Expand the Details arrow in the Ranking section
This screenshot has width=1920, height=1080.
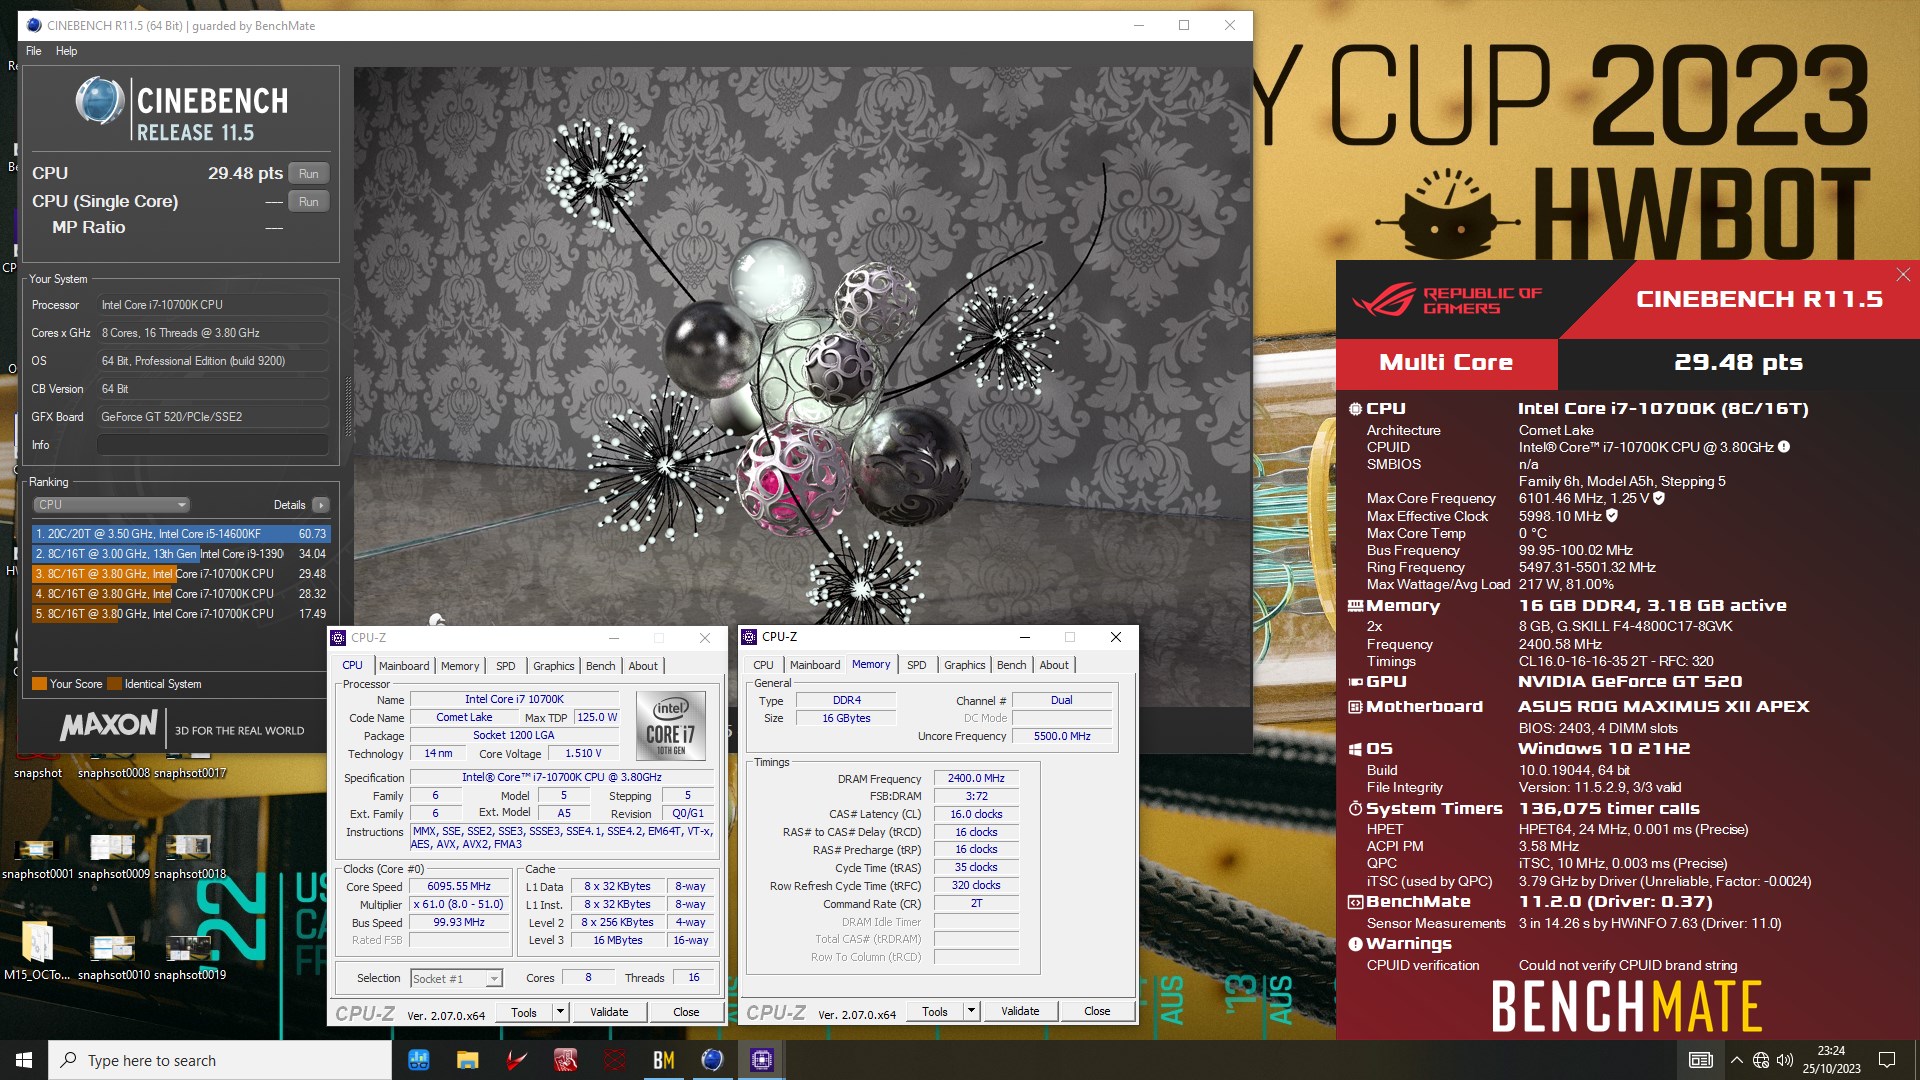click(x=321, y=505)
